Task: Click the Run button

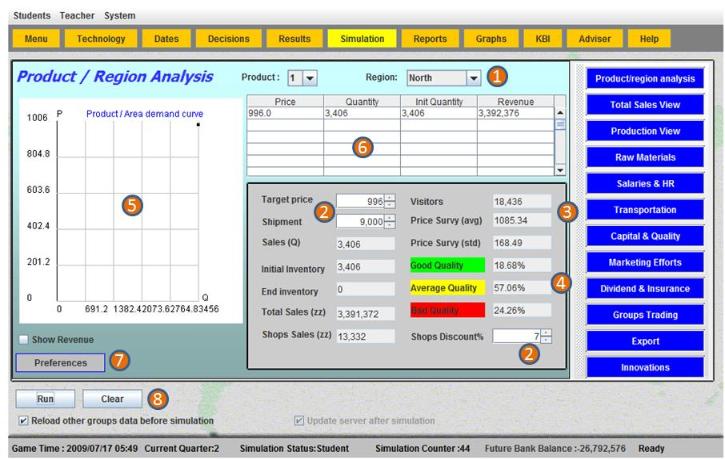Action: [44, 399]
